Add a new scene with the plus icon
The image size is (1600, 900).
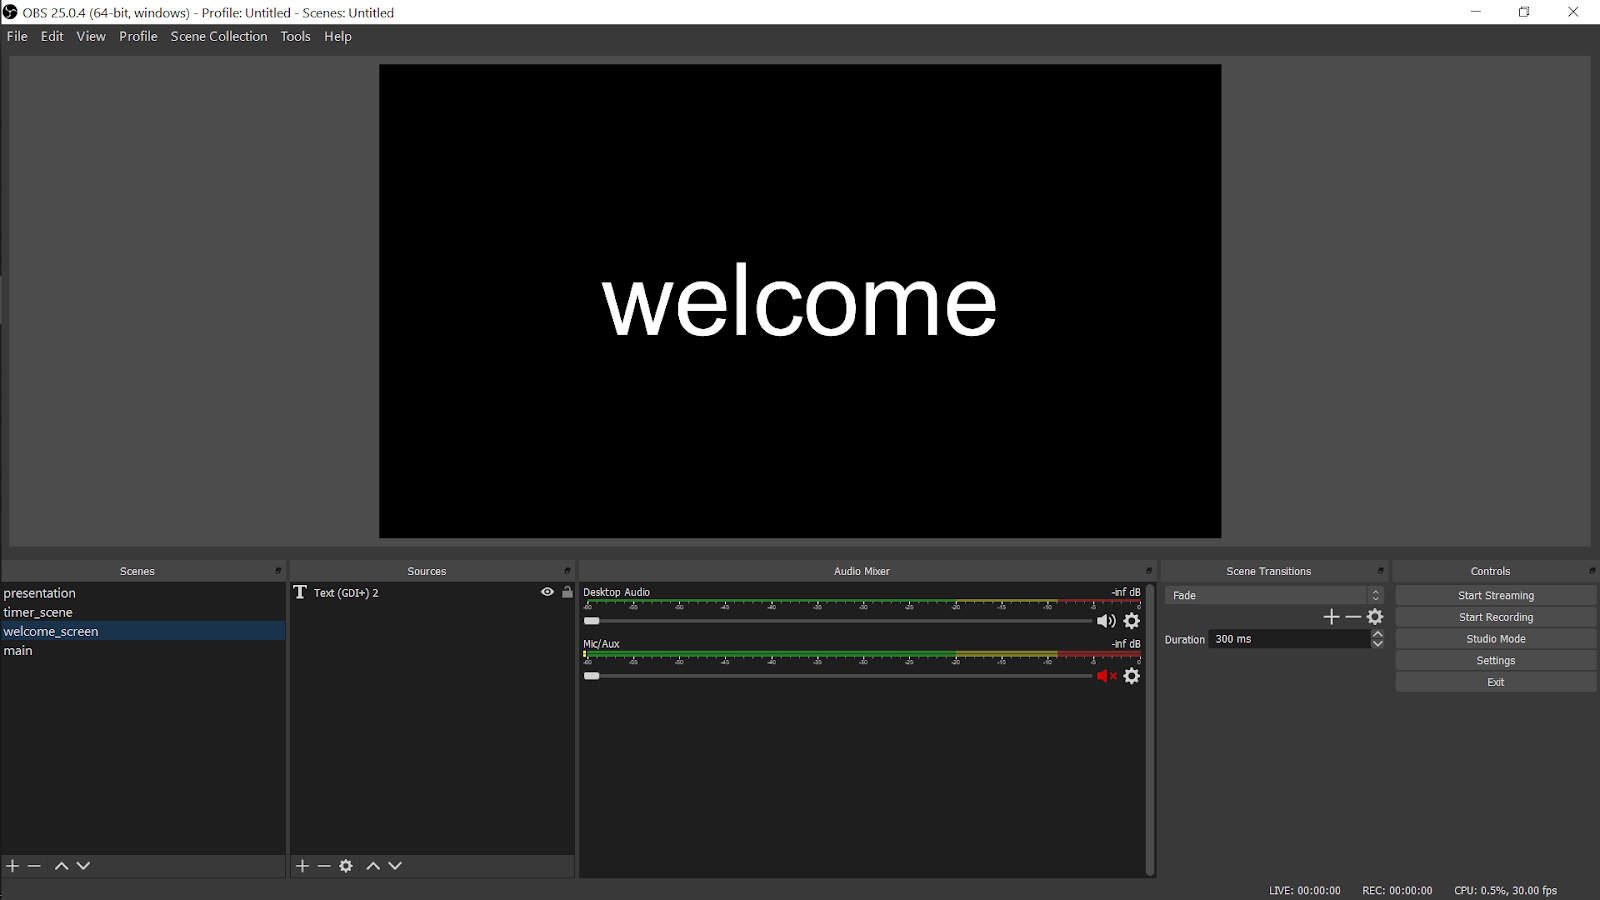click(x=12, y=866)
